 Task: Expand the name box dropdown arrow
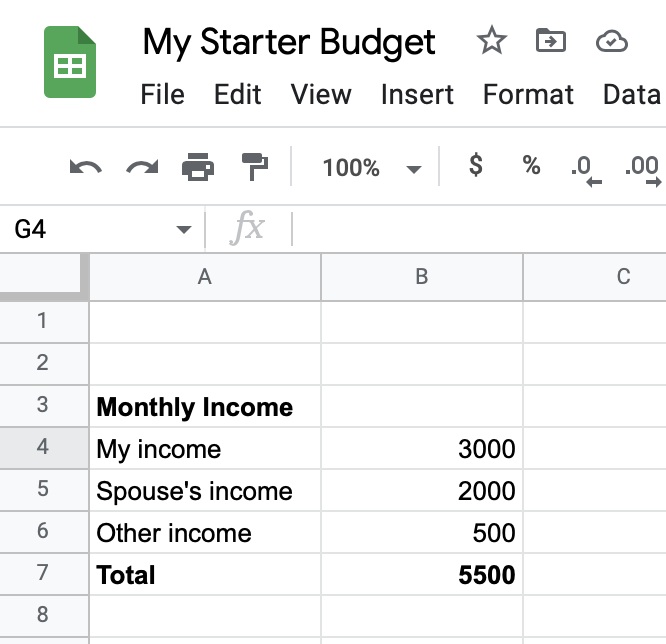coord(183,230)
